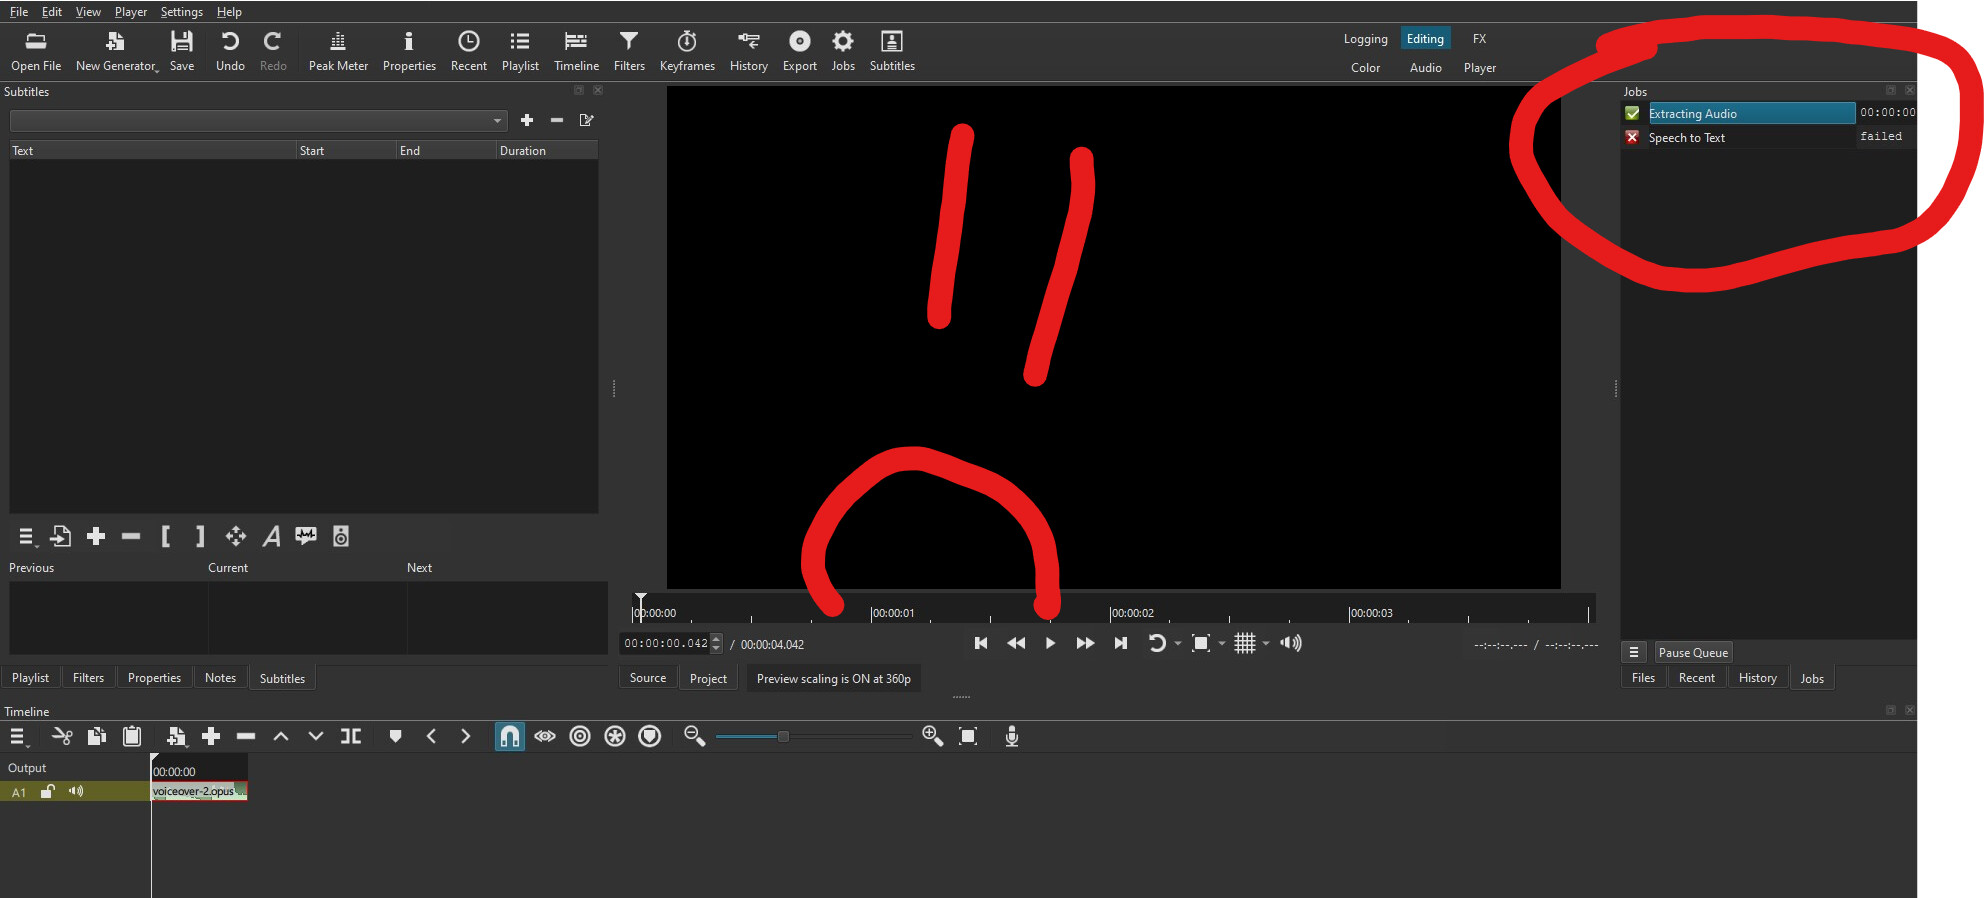The height and width of the screenshot is (898, 1984).
Task: Toggle timeline snapping magnet
Action: coord(509,737)
